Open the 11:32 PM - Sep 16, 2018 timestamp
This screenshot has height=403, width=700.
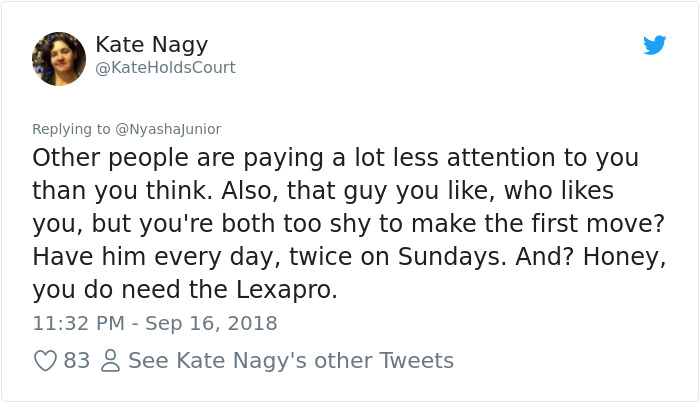[x=155, y=323]
